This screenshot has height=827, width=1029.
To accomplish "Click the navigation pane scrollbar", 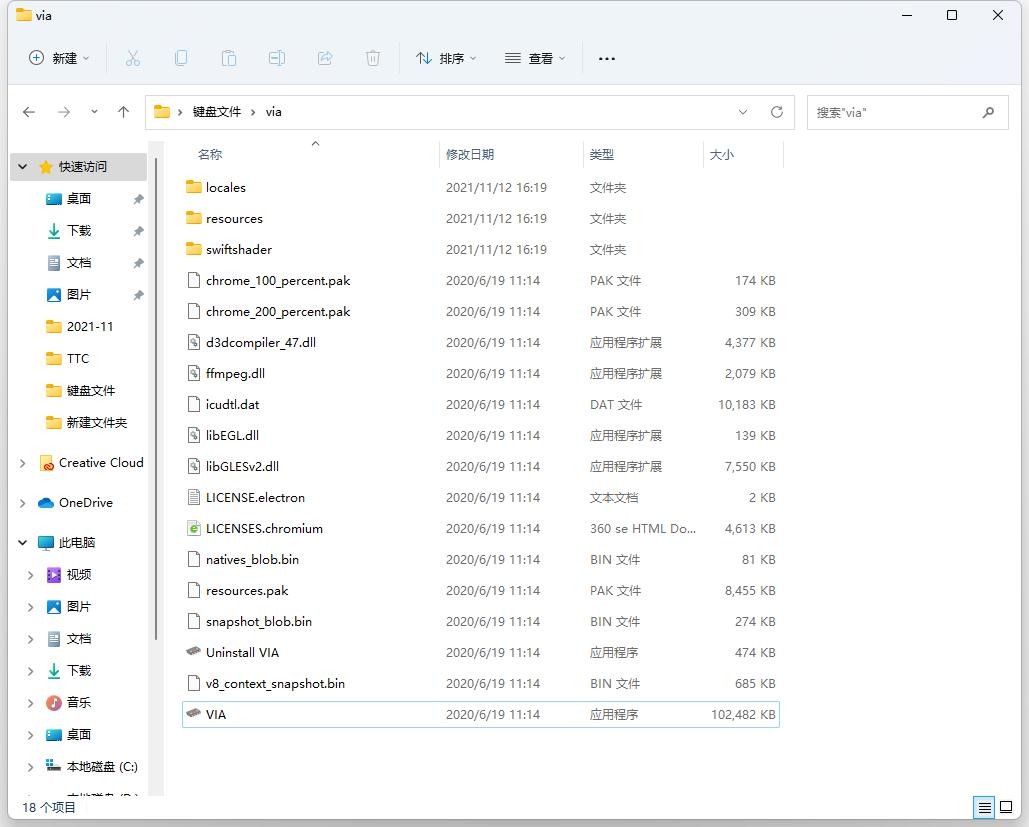I will (155, 400).
